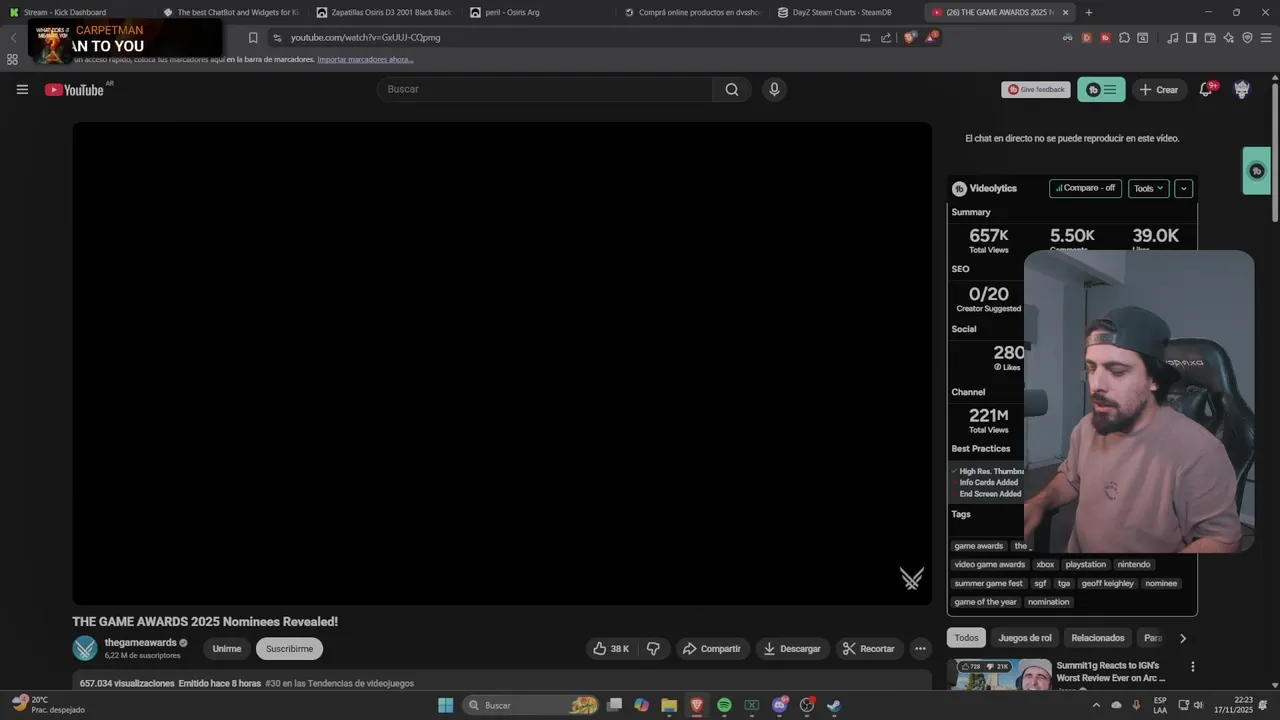Open the green TubeBuddy menu button
1280x720 pixels.
click(1101, 89)
